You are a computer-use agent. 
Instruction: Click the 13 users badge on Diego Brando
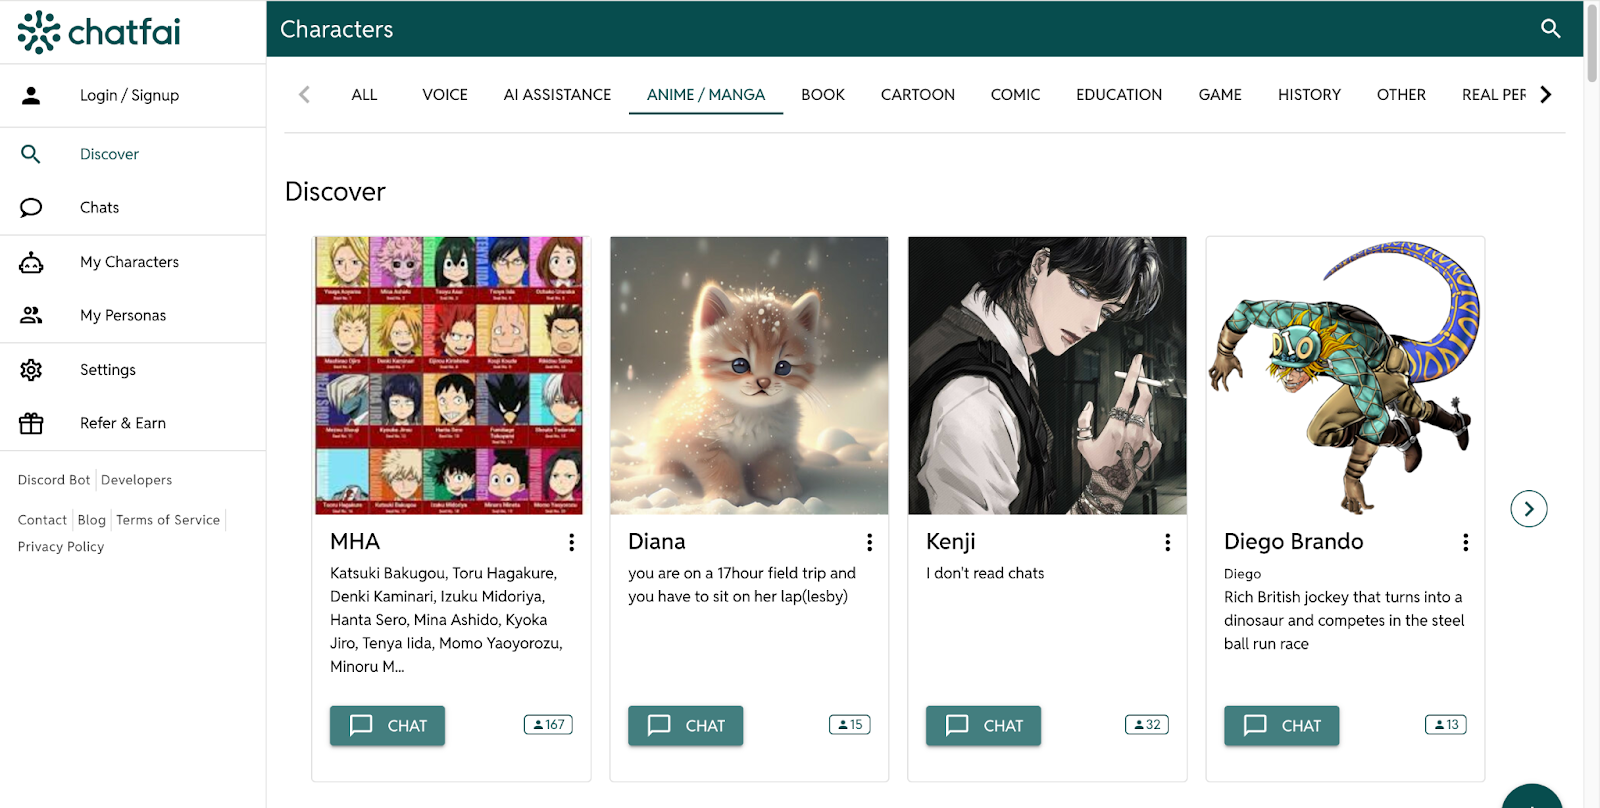point(1445,725)
